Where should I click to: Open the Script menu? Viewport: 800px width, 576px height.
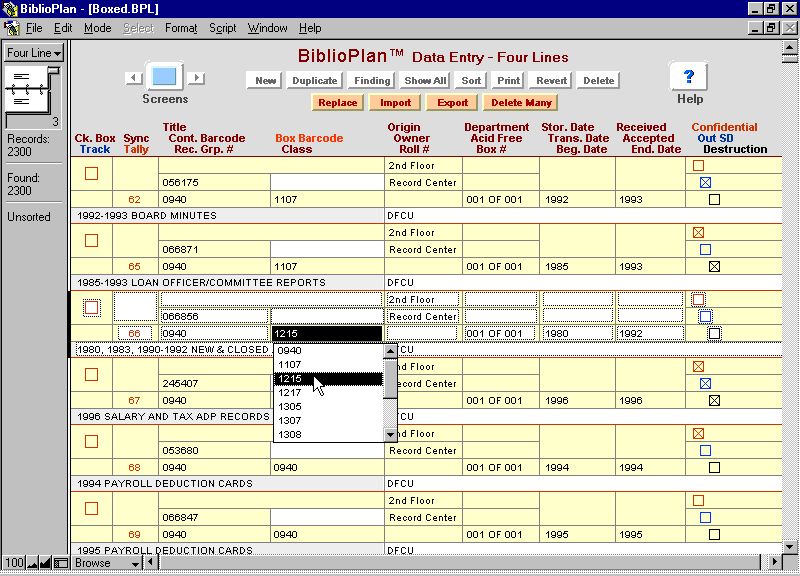[x=222, y=28]
